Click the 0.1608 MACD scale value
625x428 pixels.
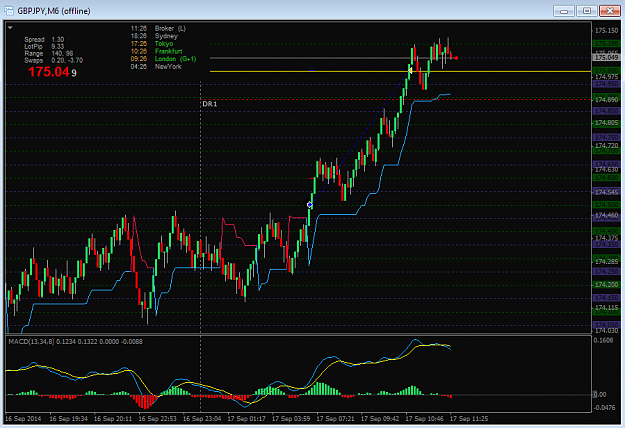click(603, 340)
